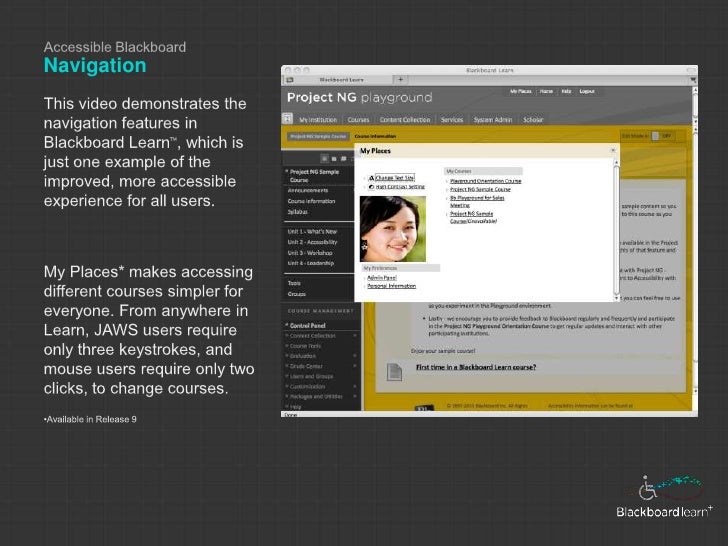Click the leftmost course menu view icon
This screenshot has height=546, width=728.
(325, 159)
